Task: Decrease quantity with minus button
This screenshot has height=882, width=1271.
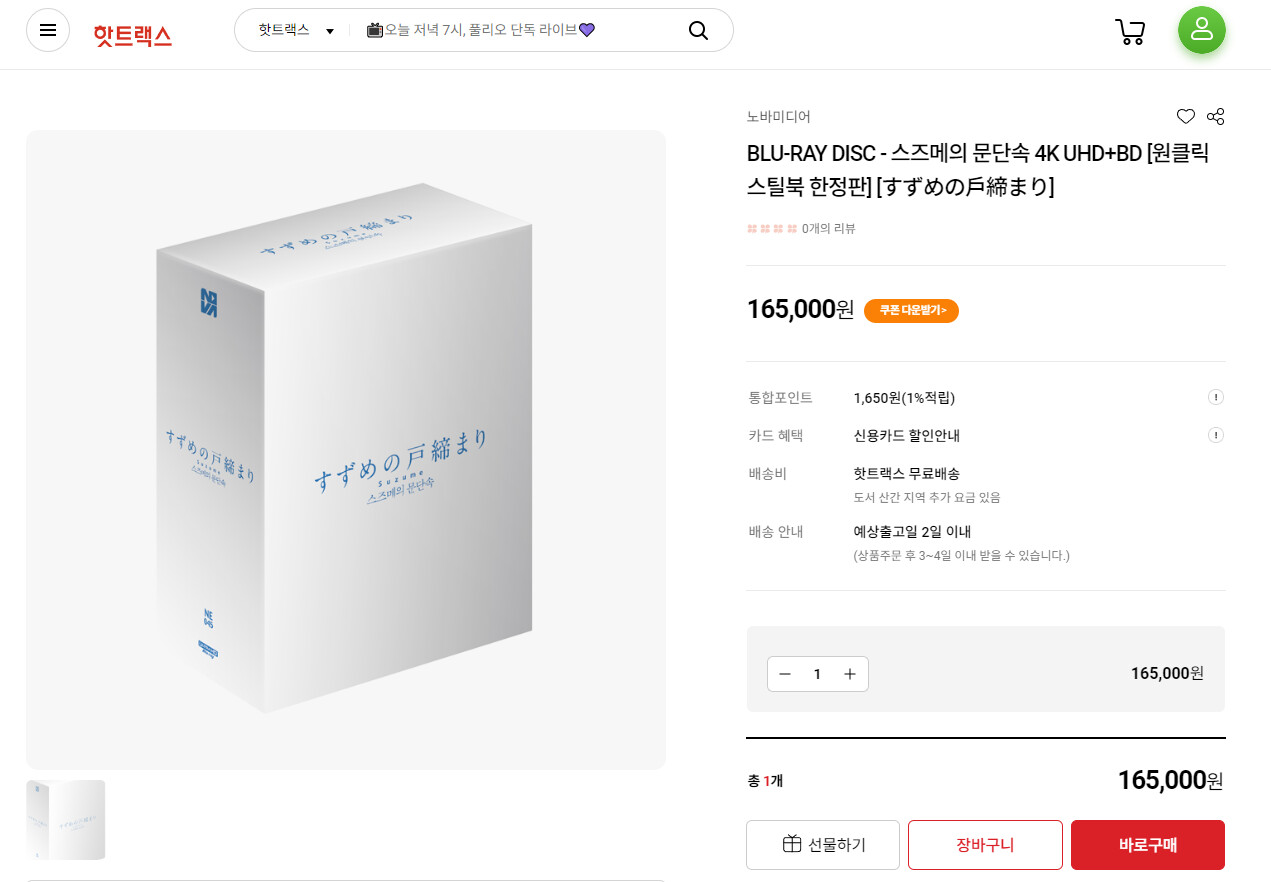Action: [785, 674]
